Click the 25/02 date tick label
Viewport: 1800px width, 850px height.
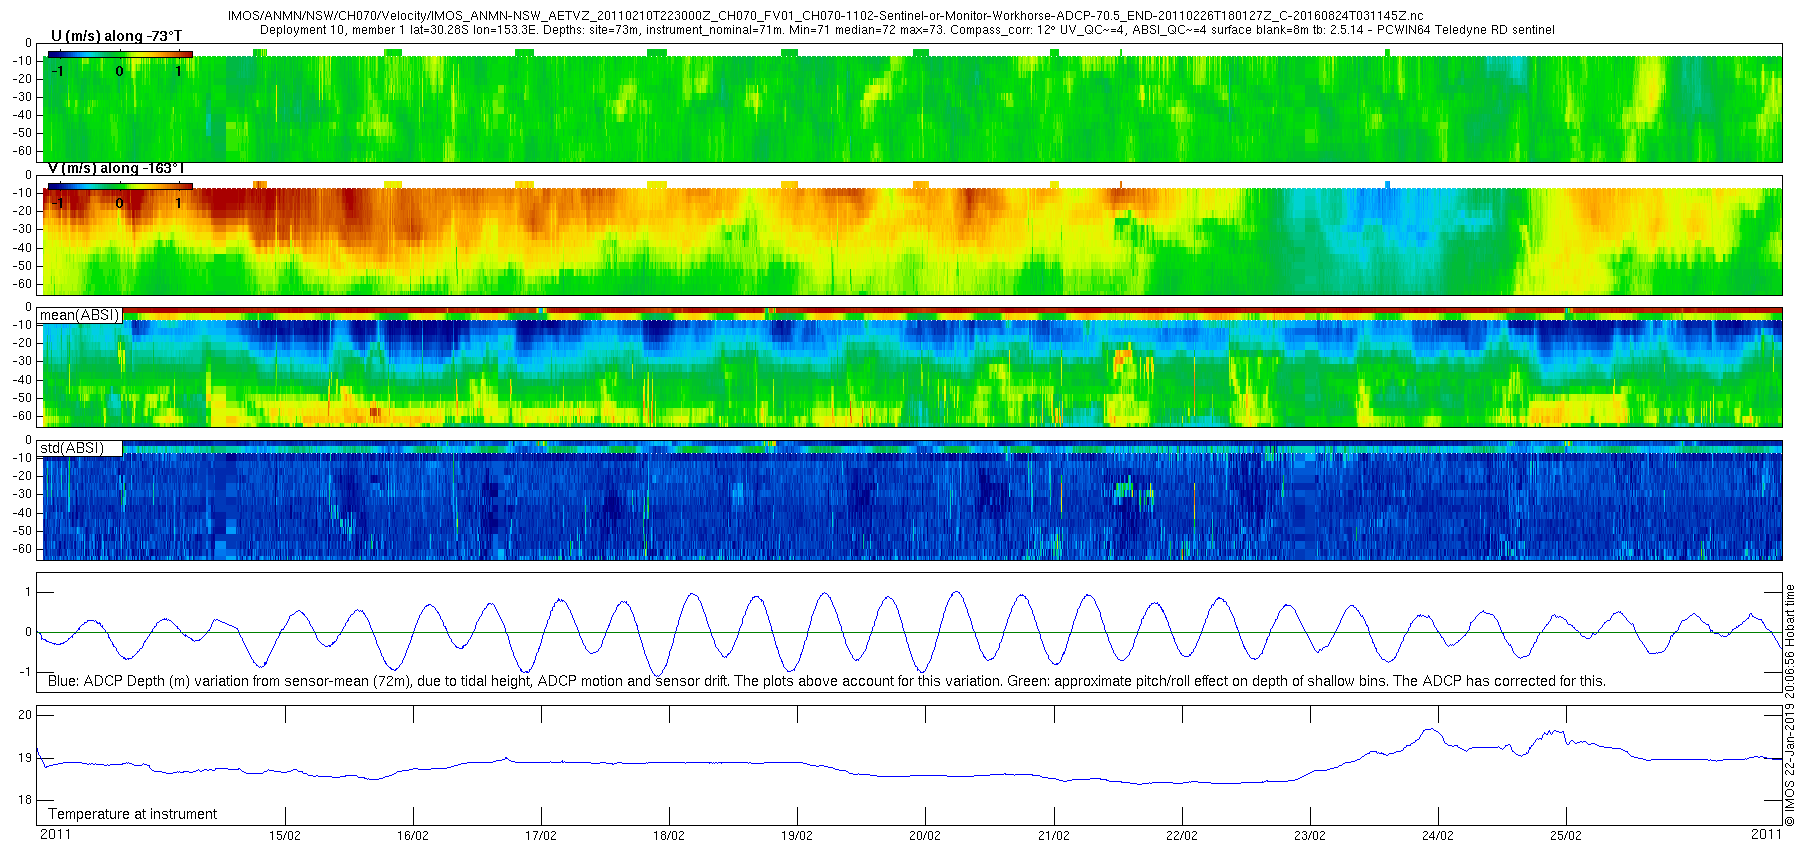coord(1566,835)
